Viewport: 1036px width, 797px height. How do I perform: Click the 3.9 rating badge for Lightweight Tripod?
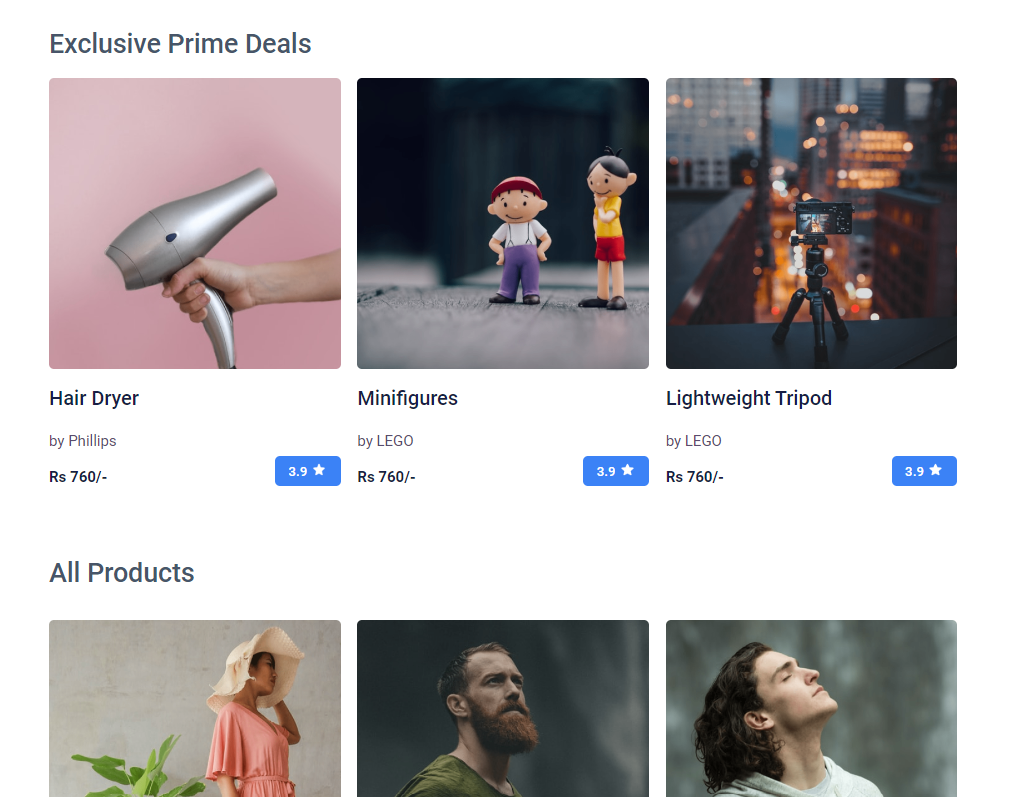tap(924, 471)
